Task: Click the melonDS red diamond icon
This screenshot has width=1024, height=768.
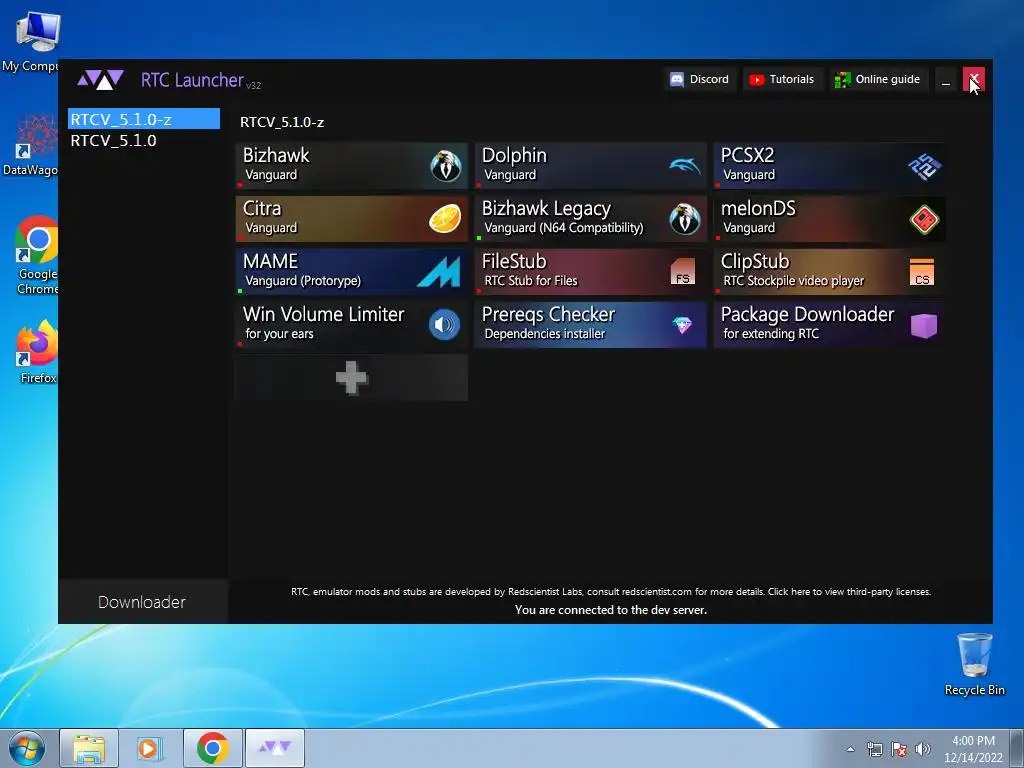Action: 924,219
